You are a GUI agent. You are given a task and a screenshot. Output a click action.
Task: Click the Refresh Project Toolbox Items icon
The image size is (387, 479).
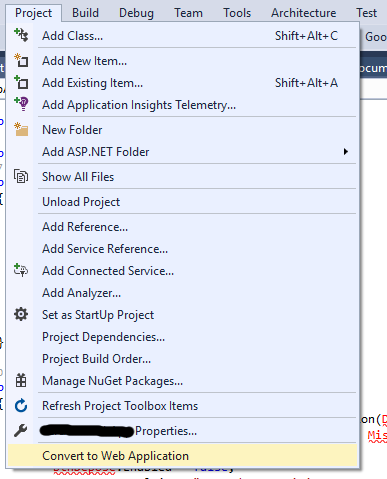tap(21, 406)
